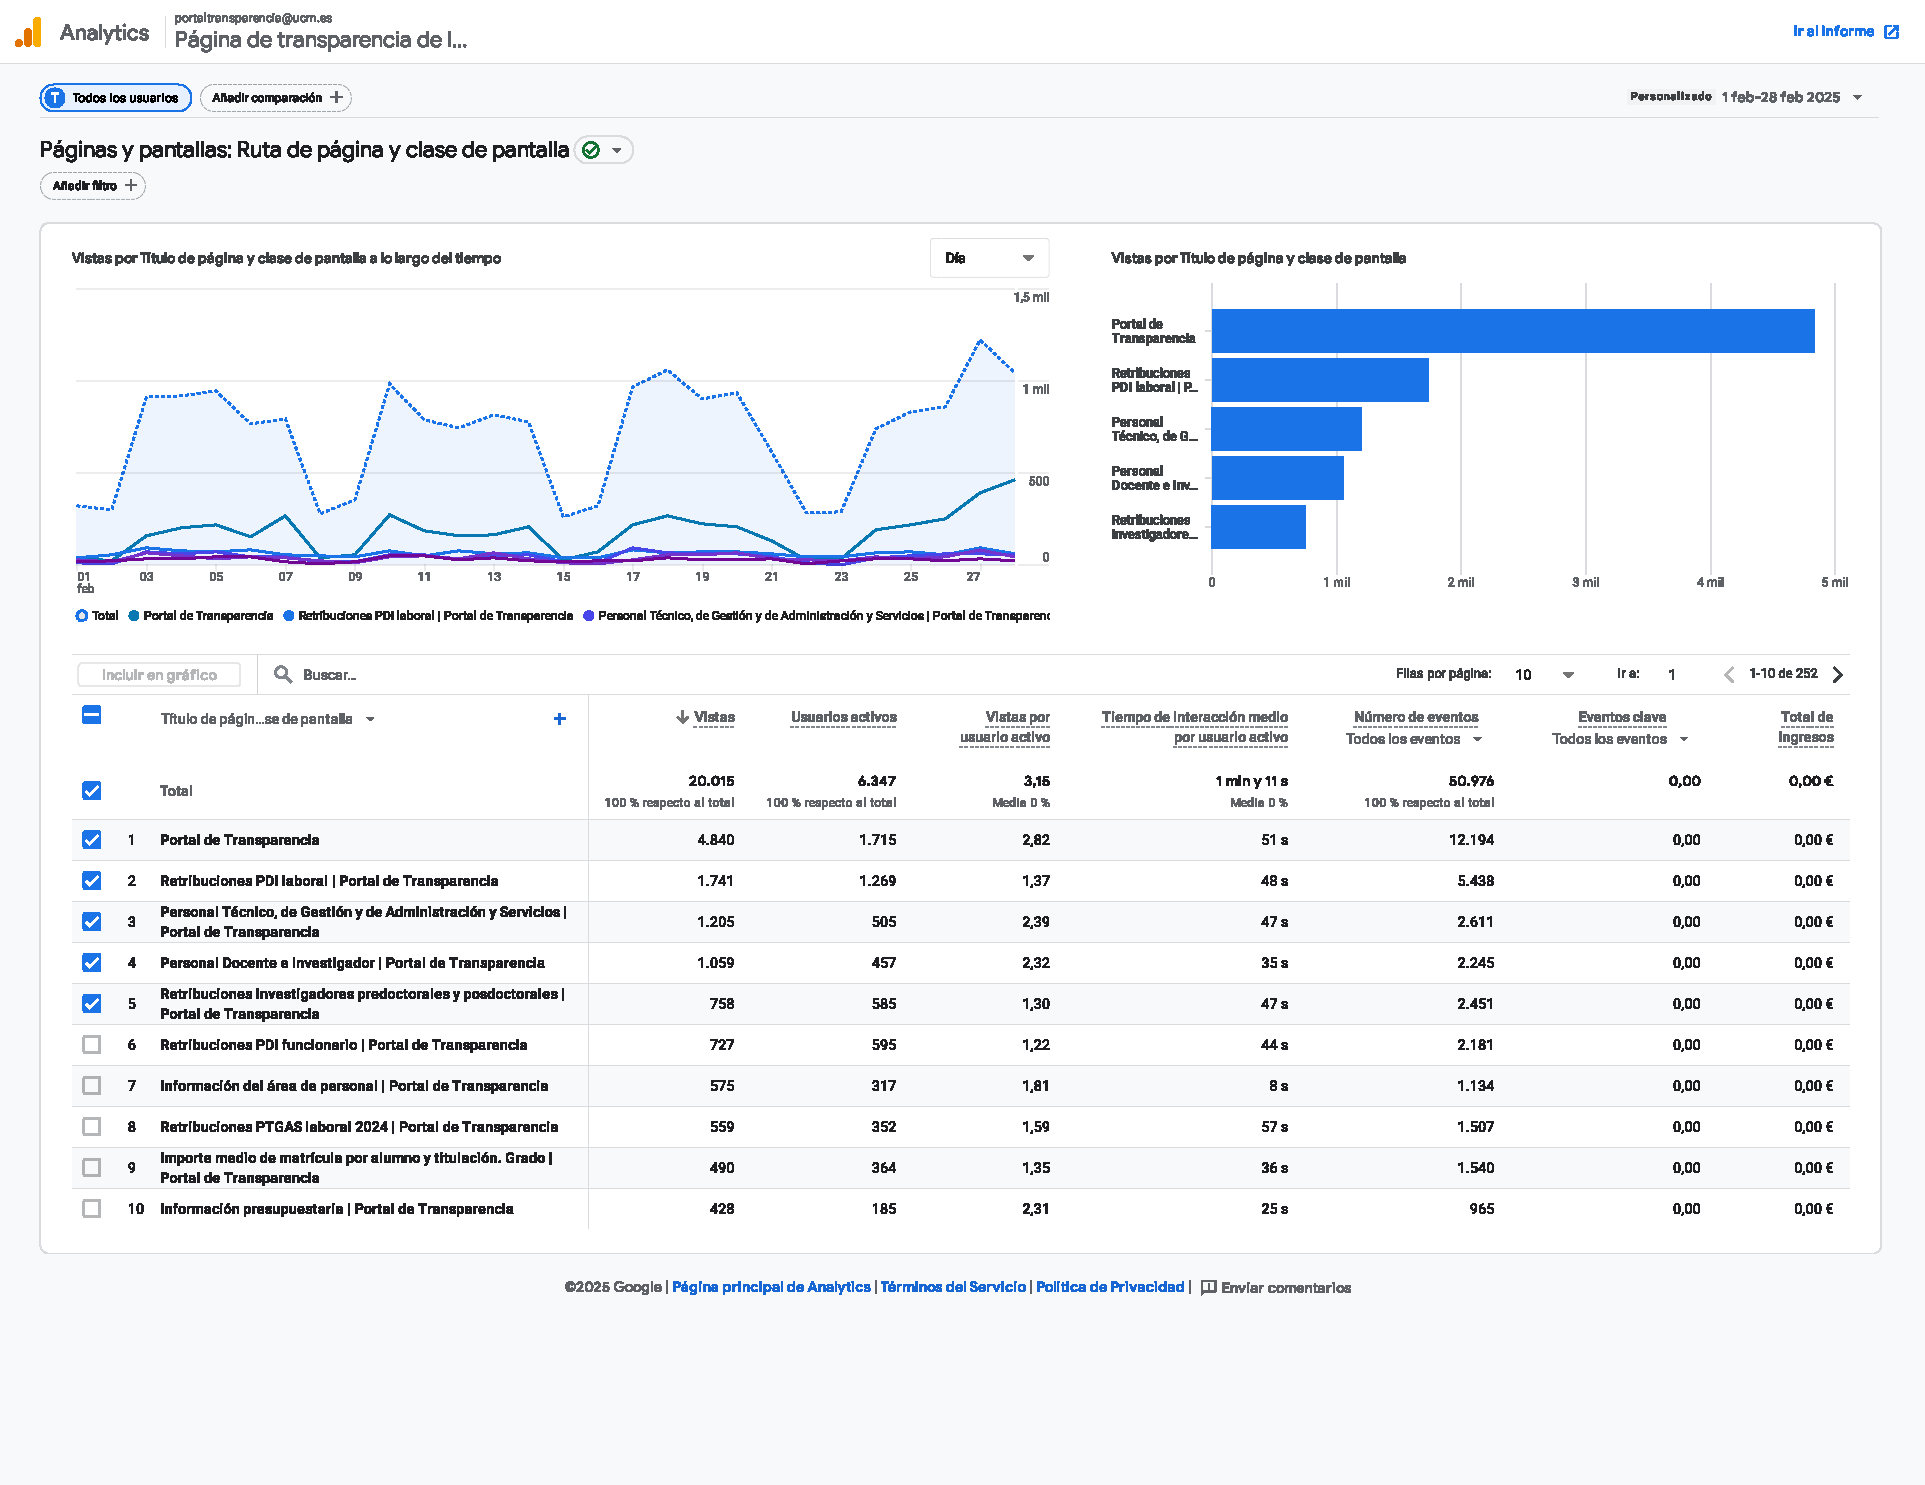The image size is (1925, 1485).
Task: Check row 6 Retribuciones PDI funcionario checkbox
Action: click(x=91, y=1045)
